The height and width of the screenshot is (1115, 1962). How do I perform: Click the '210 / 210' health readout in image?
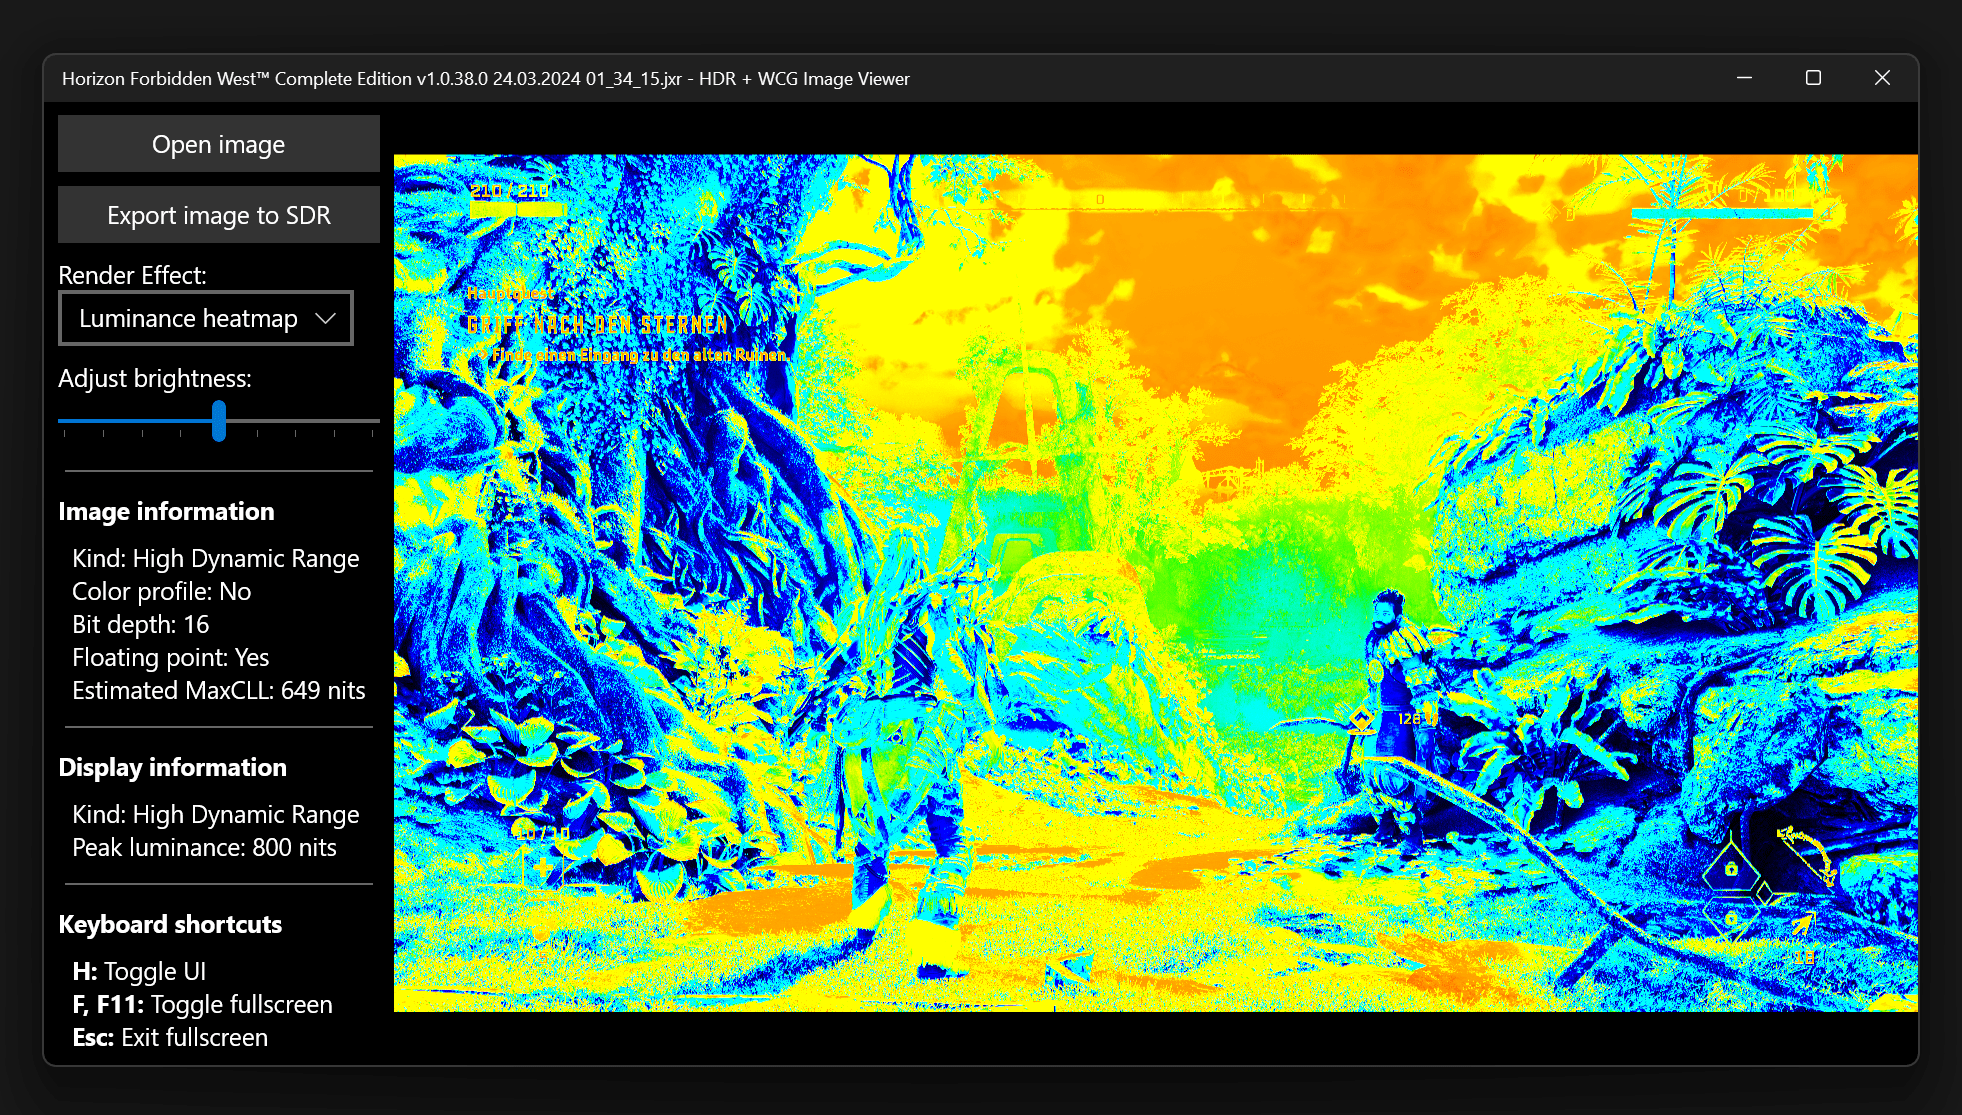click(x=510, y=191)
